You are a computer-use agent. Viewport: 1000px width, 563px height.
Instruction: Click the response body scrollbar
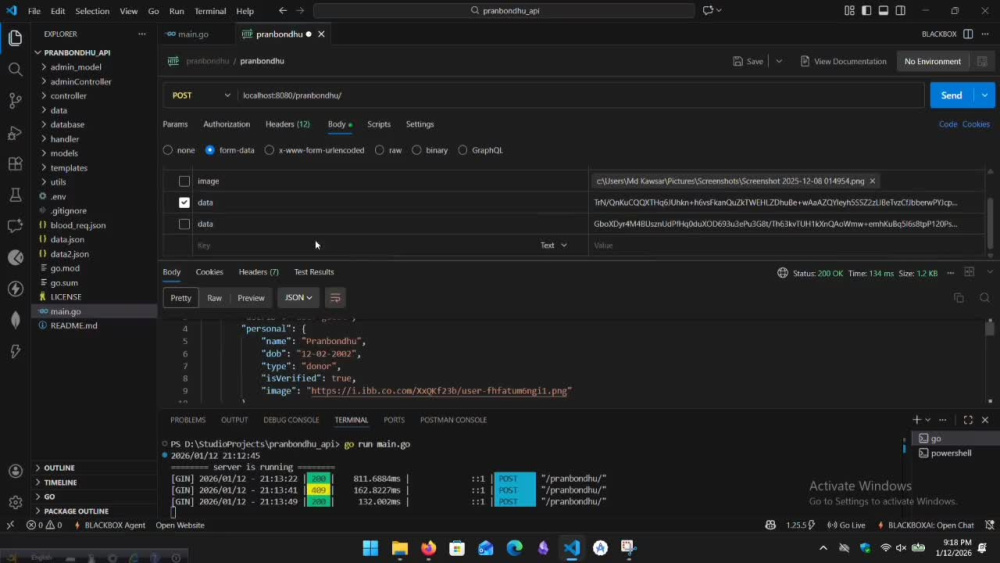(x=990, y=328)
